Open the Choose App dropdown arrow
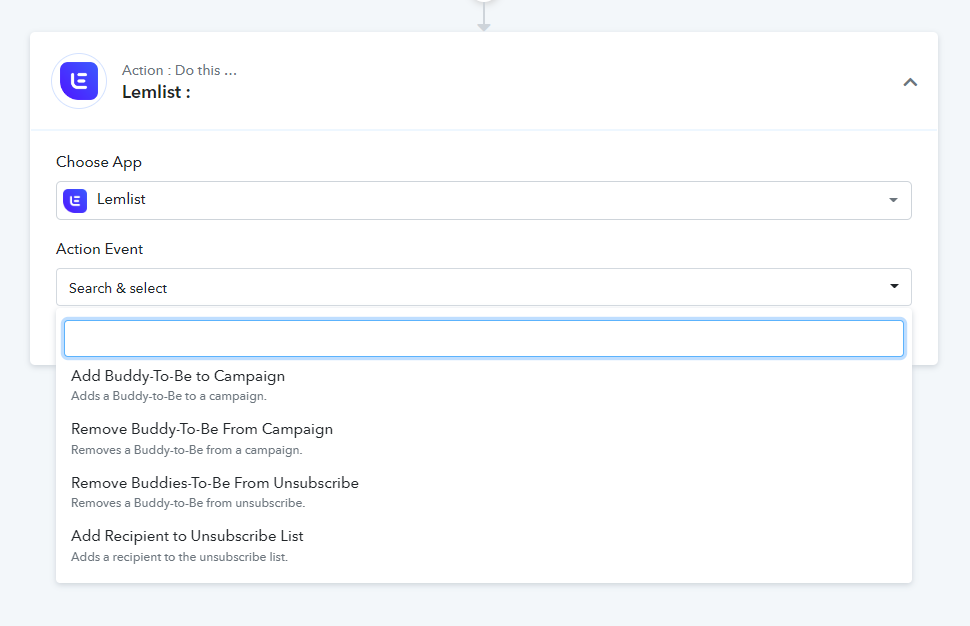Screen dimensions: 970x626 tap(893, 200)
